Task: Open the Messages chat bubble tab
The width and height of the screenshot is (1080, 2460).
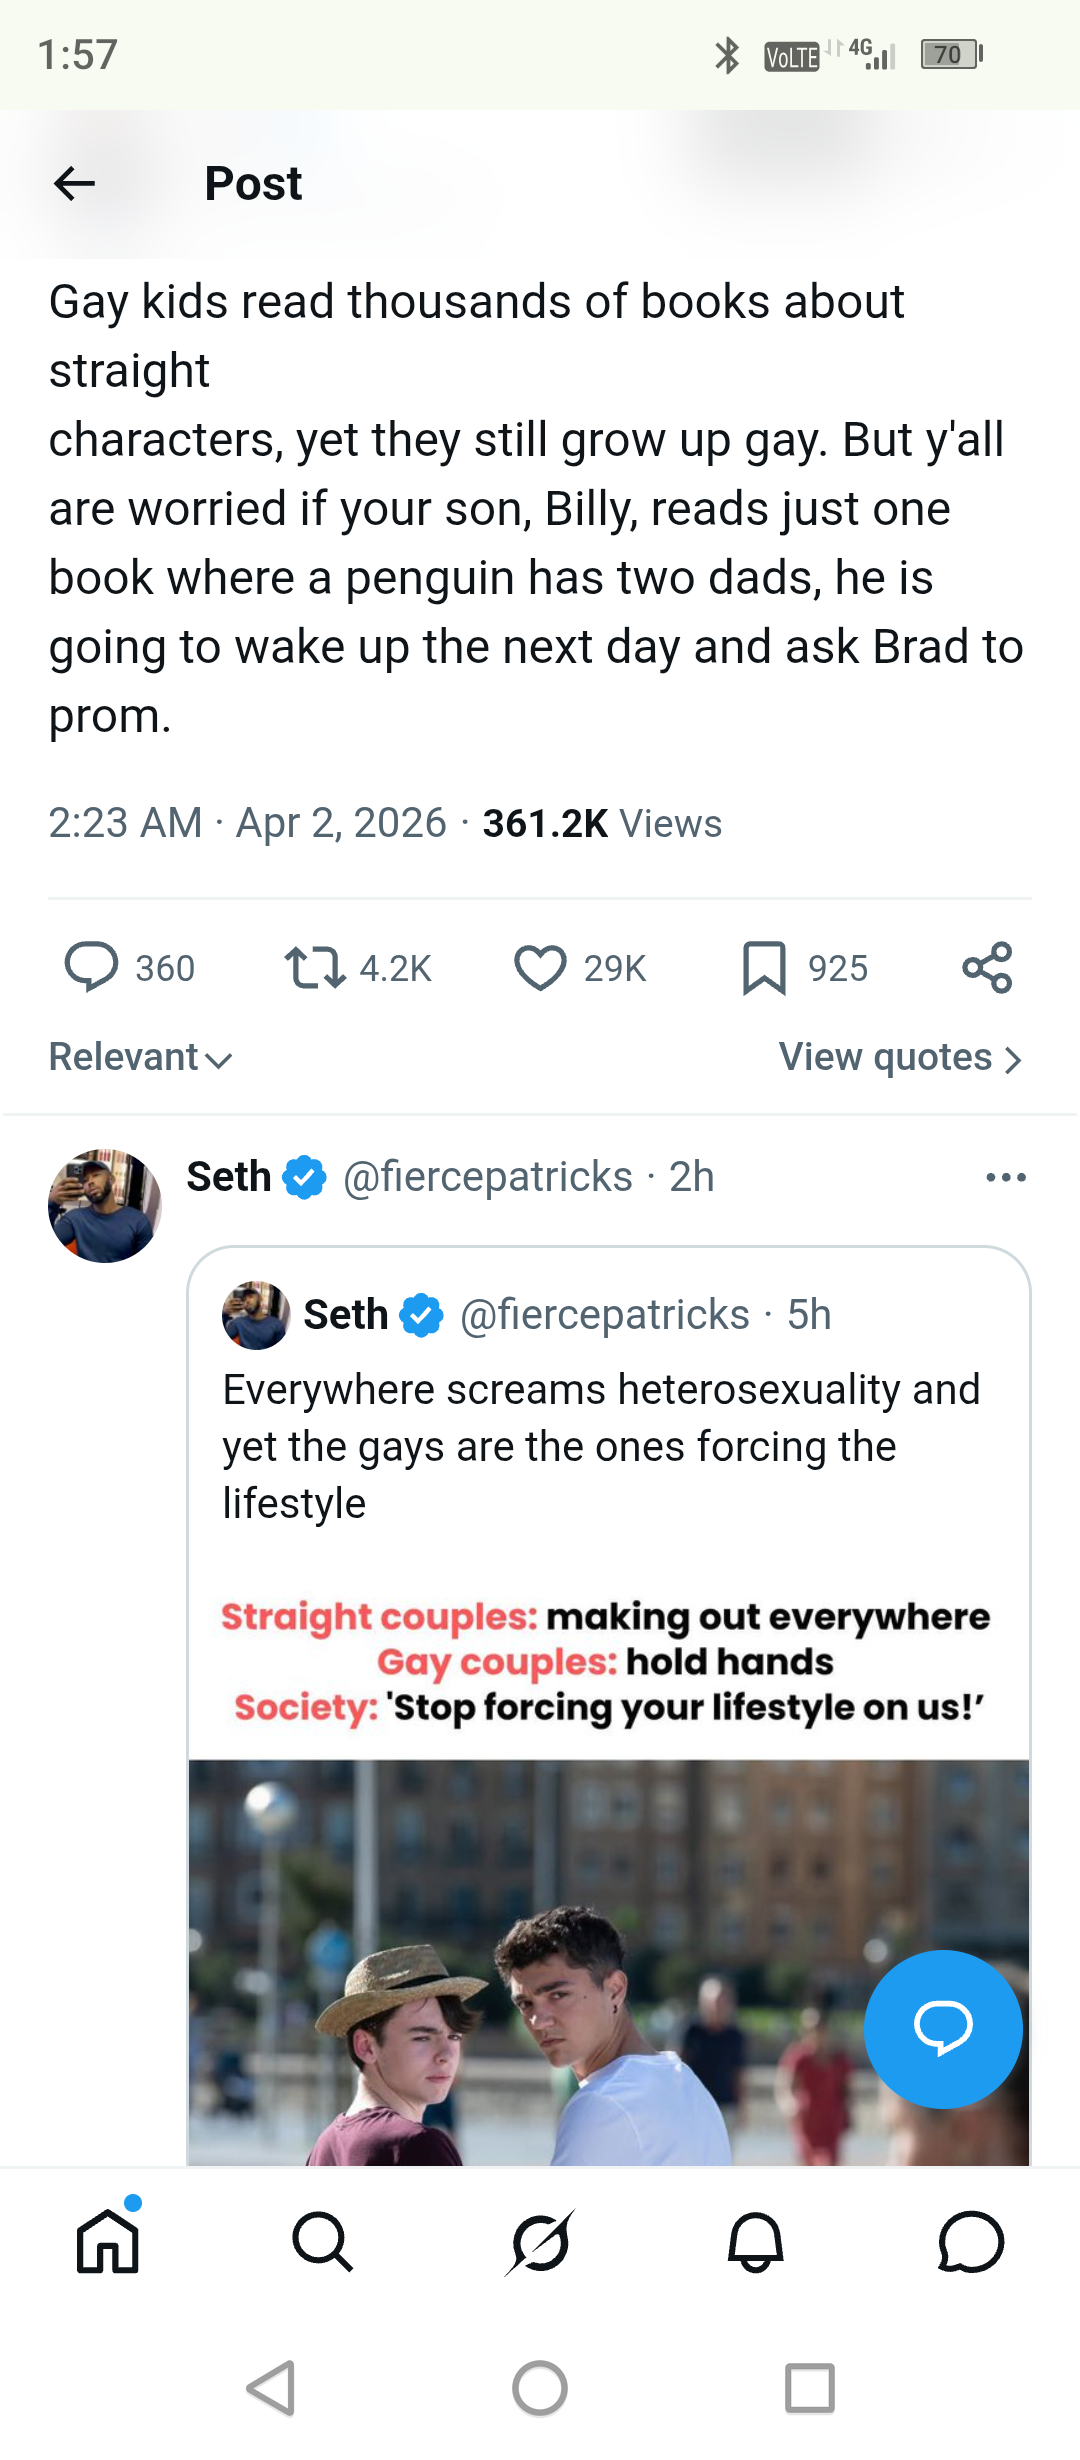Action: 970,2241
